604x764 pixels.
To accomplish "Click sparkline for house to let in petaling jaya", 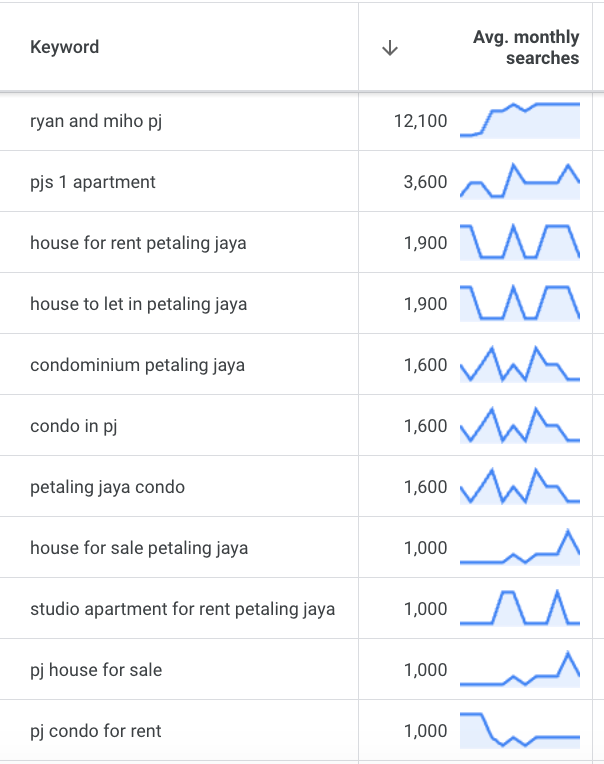I will [x=520, y=303].
